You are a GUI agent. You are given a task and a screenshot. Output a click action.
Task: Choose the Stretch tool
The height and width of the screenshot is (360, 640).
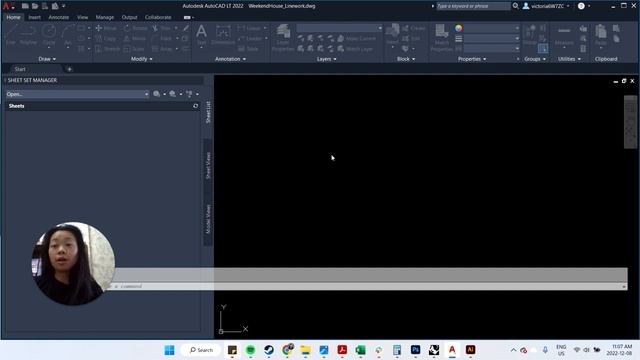coord(108,49)
